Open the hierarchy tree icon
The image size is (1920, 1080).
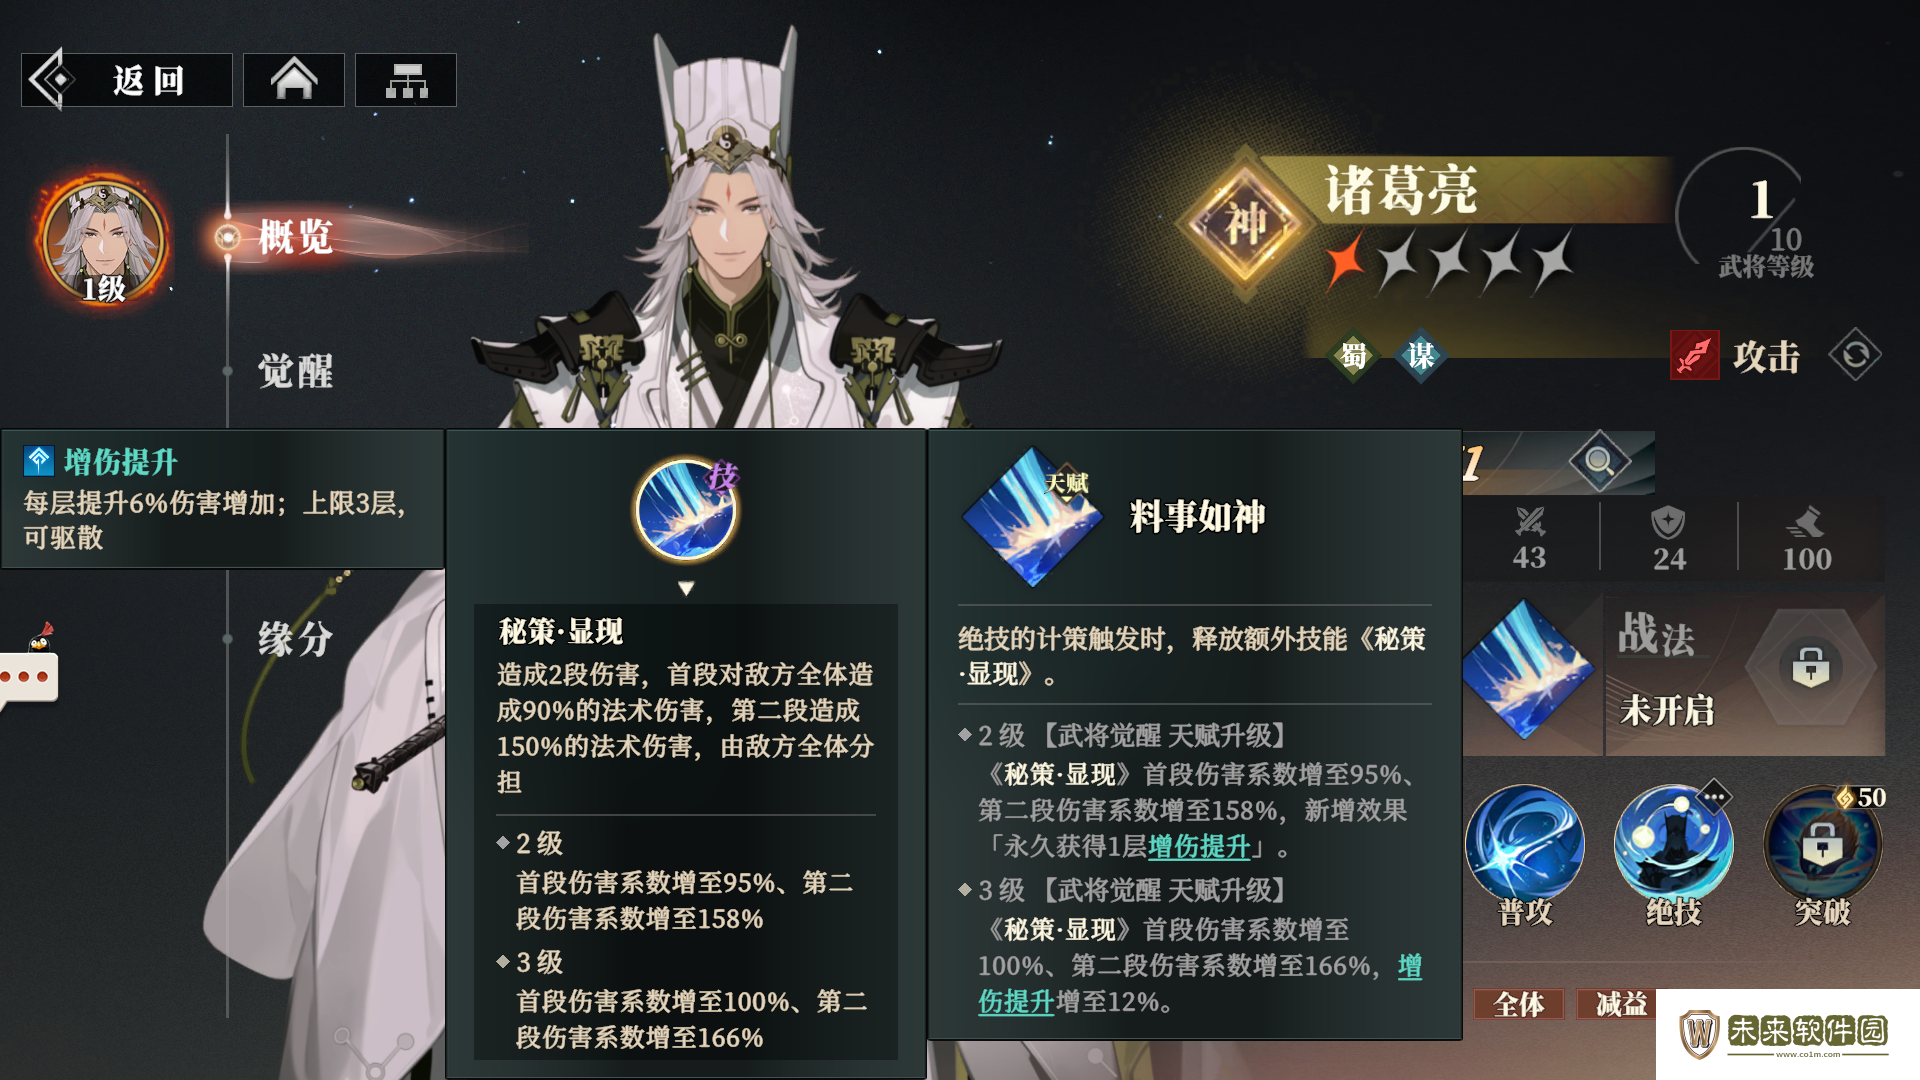(406, 80)
